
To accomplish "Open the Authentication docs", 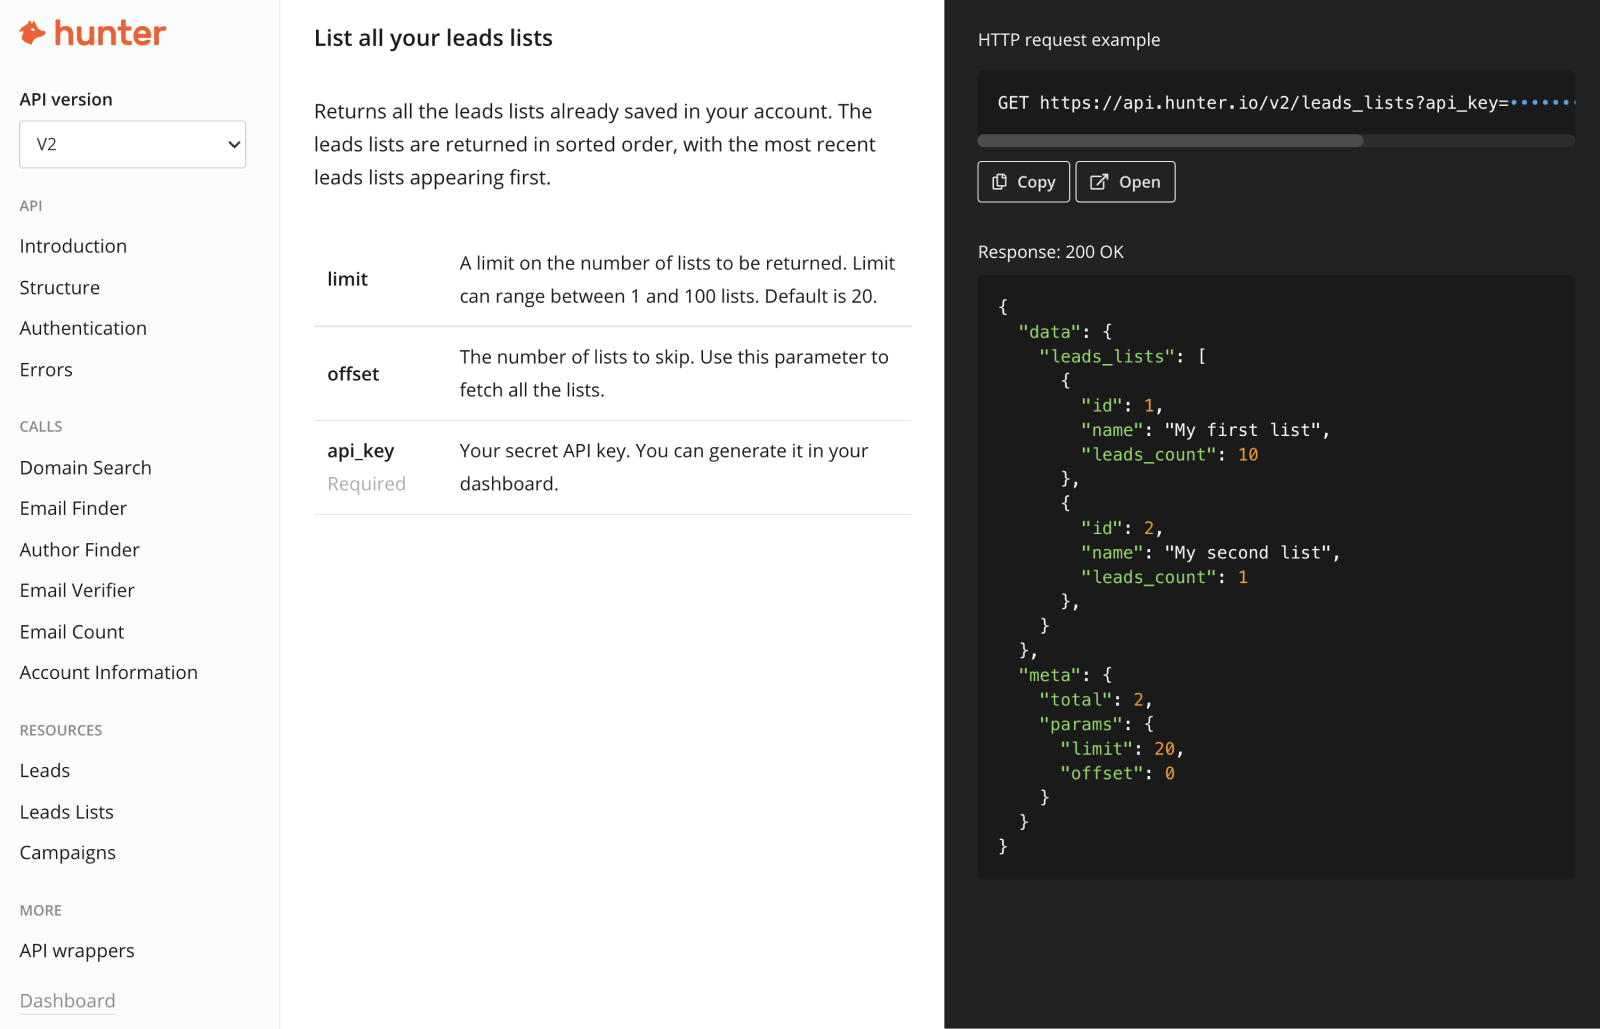I will tap(83, 328).
